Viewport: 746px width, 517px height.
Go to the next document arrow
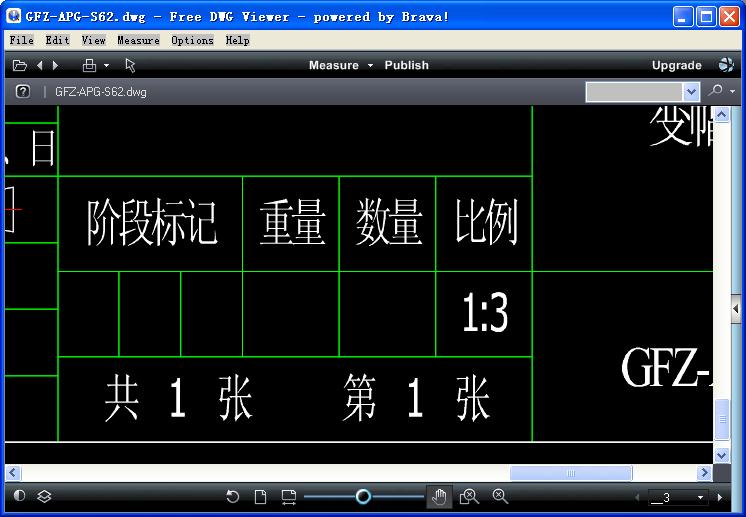tap(55, 65)
